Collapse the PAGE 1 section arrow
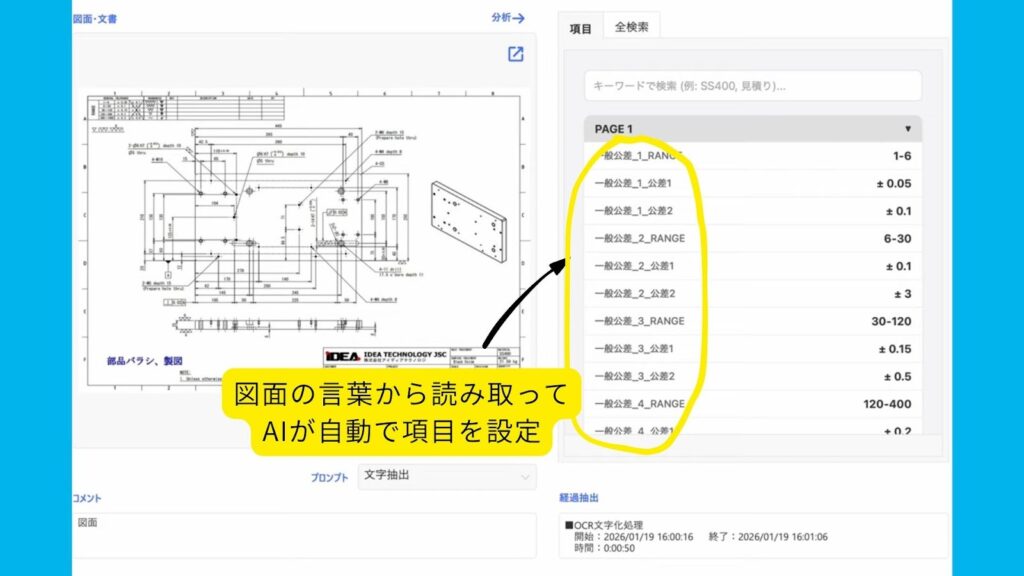The width and height of the screenshot is (1024, 576). (x=907, y=129)
